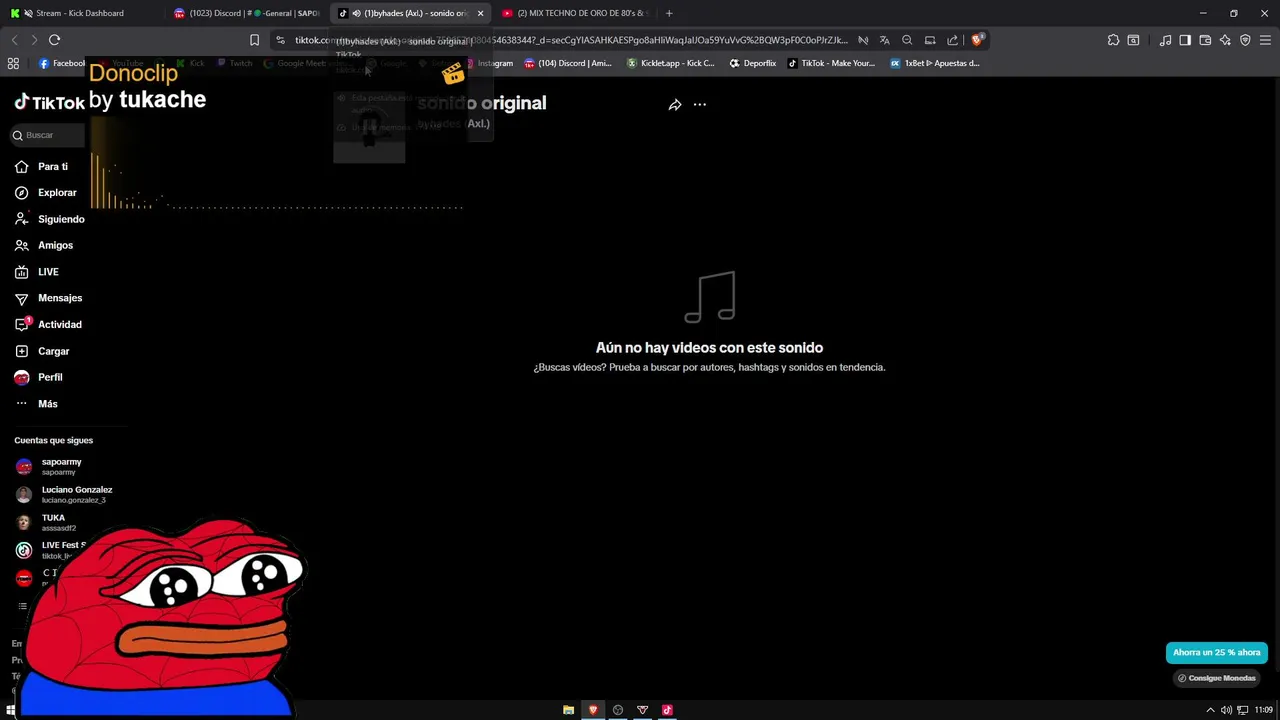Open the TikTok app in taskbar

667,710
